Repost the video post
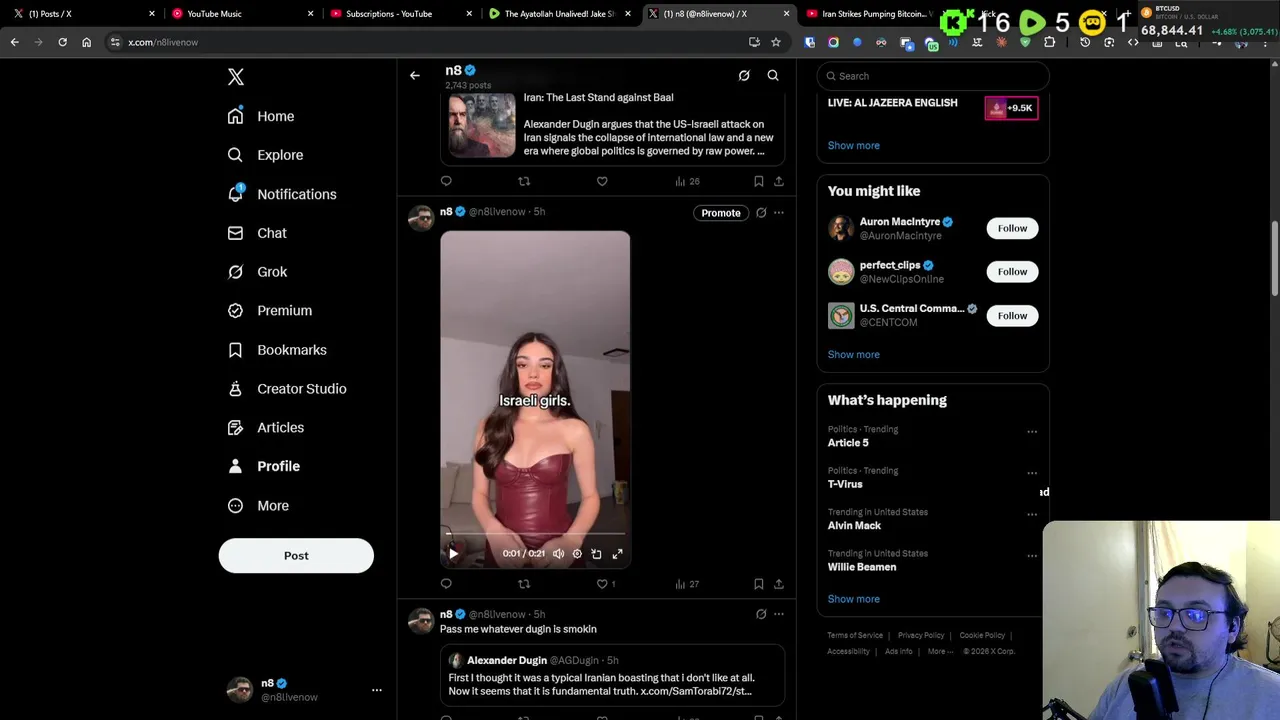Image resolution: width=1280 pixels, height=720 pixels. coord(524,584)
